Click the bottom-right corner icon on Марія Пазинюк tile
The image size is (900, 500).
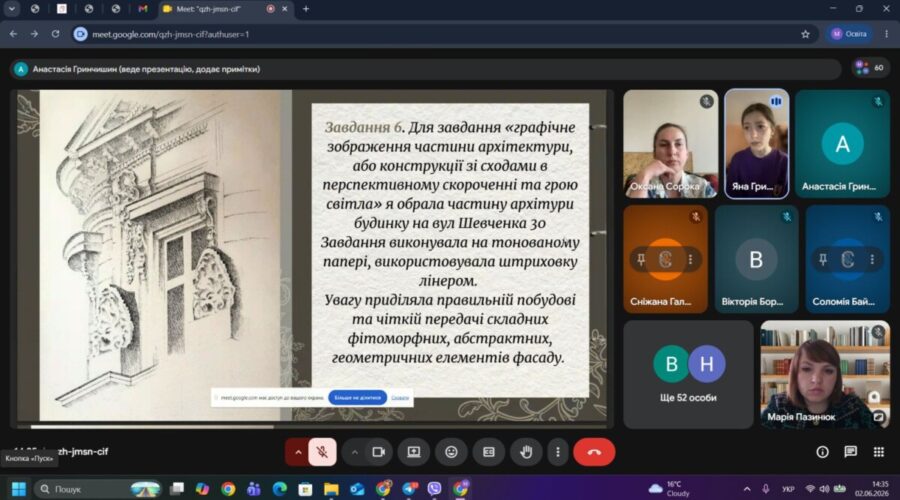(x=879, y=417)
